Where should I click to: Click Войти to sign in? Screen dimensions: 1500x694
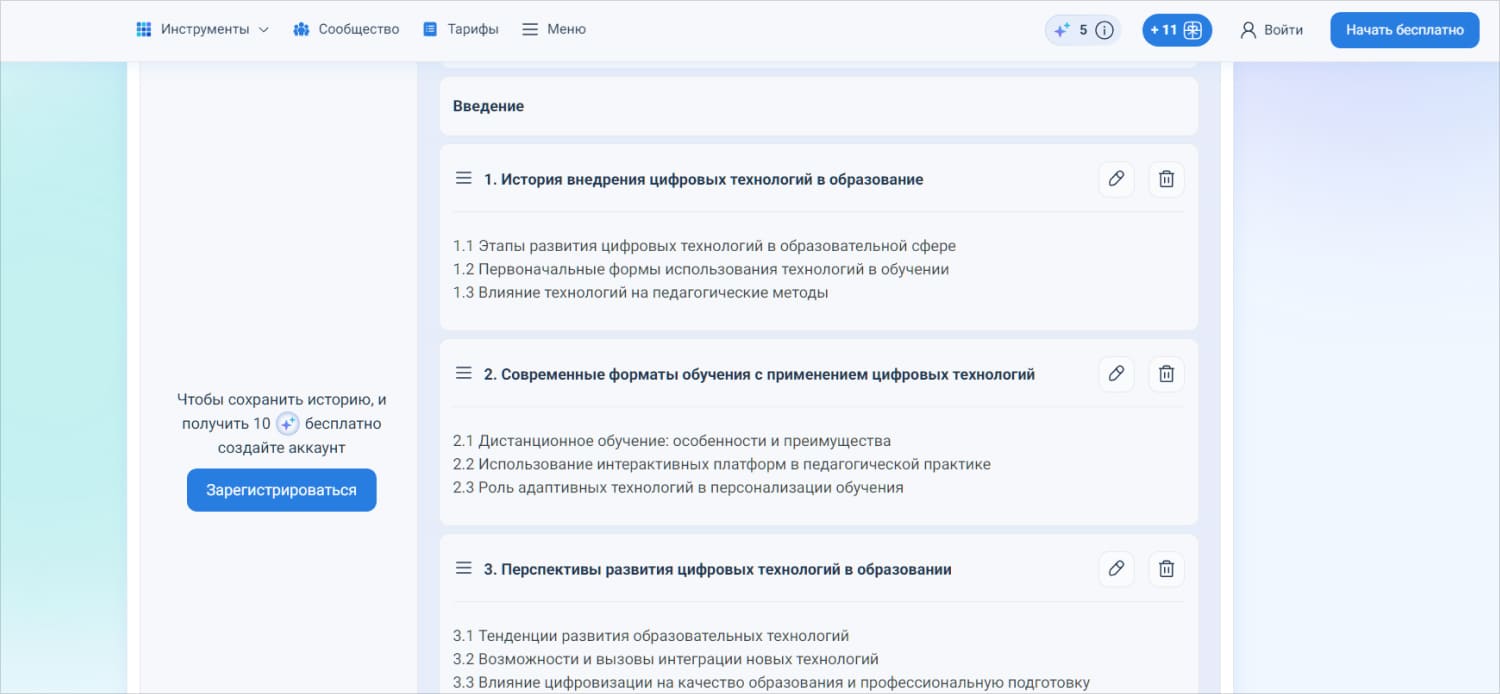tap(1272, 30)
